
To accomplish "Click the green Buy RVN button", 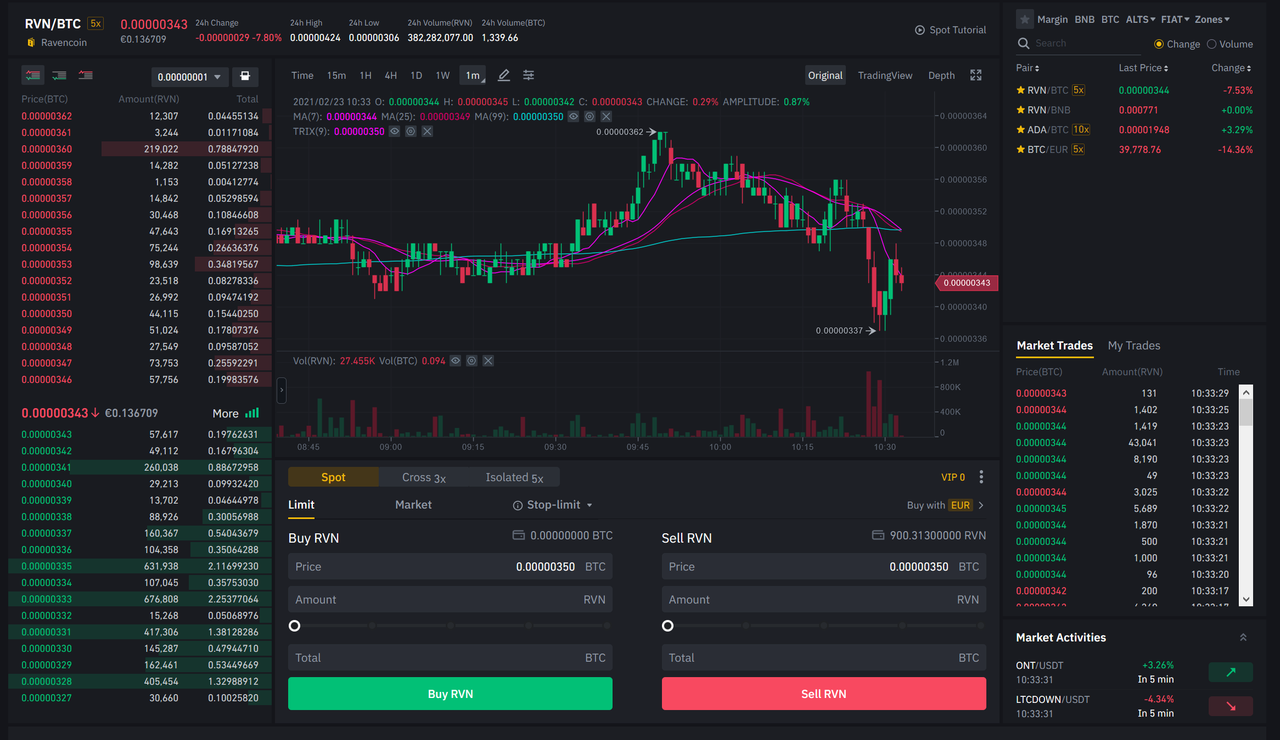I will 450,694.
